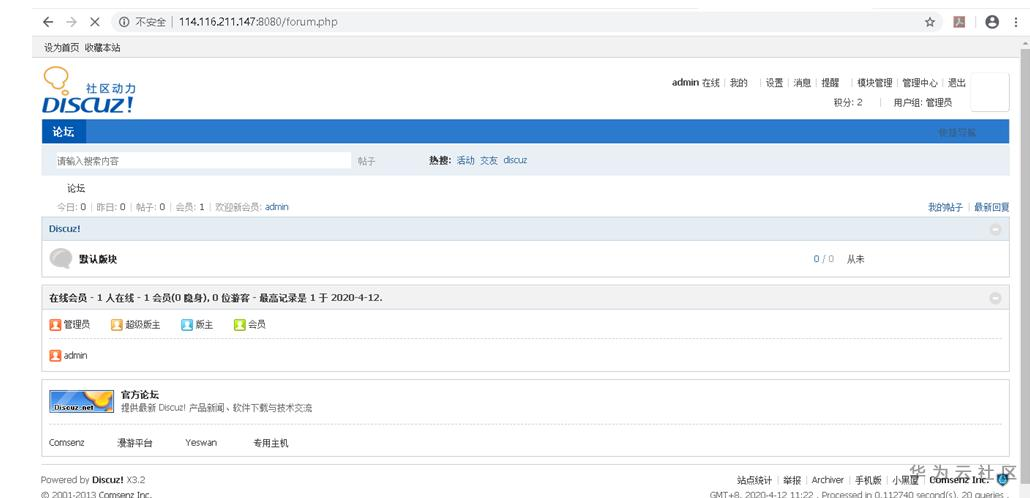Open the 默认版块 forum
The height and width of the screenshot is (498, 1030).
(98, 259)
